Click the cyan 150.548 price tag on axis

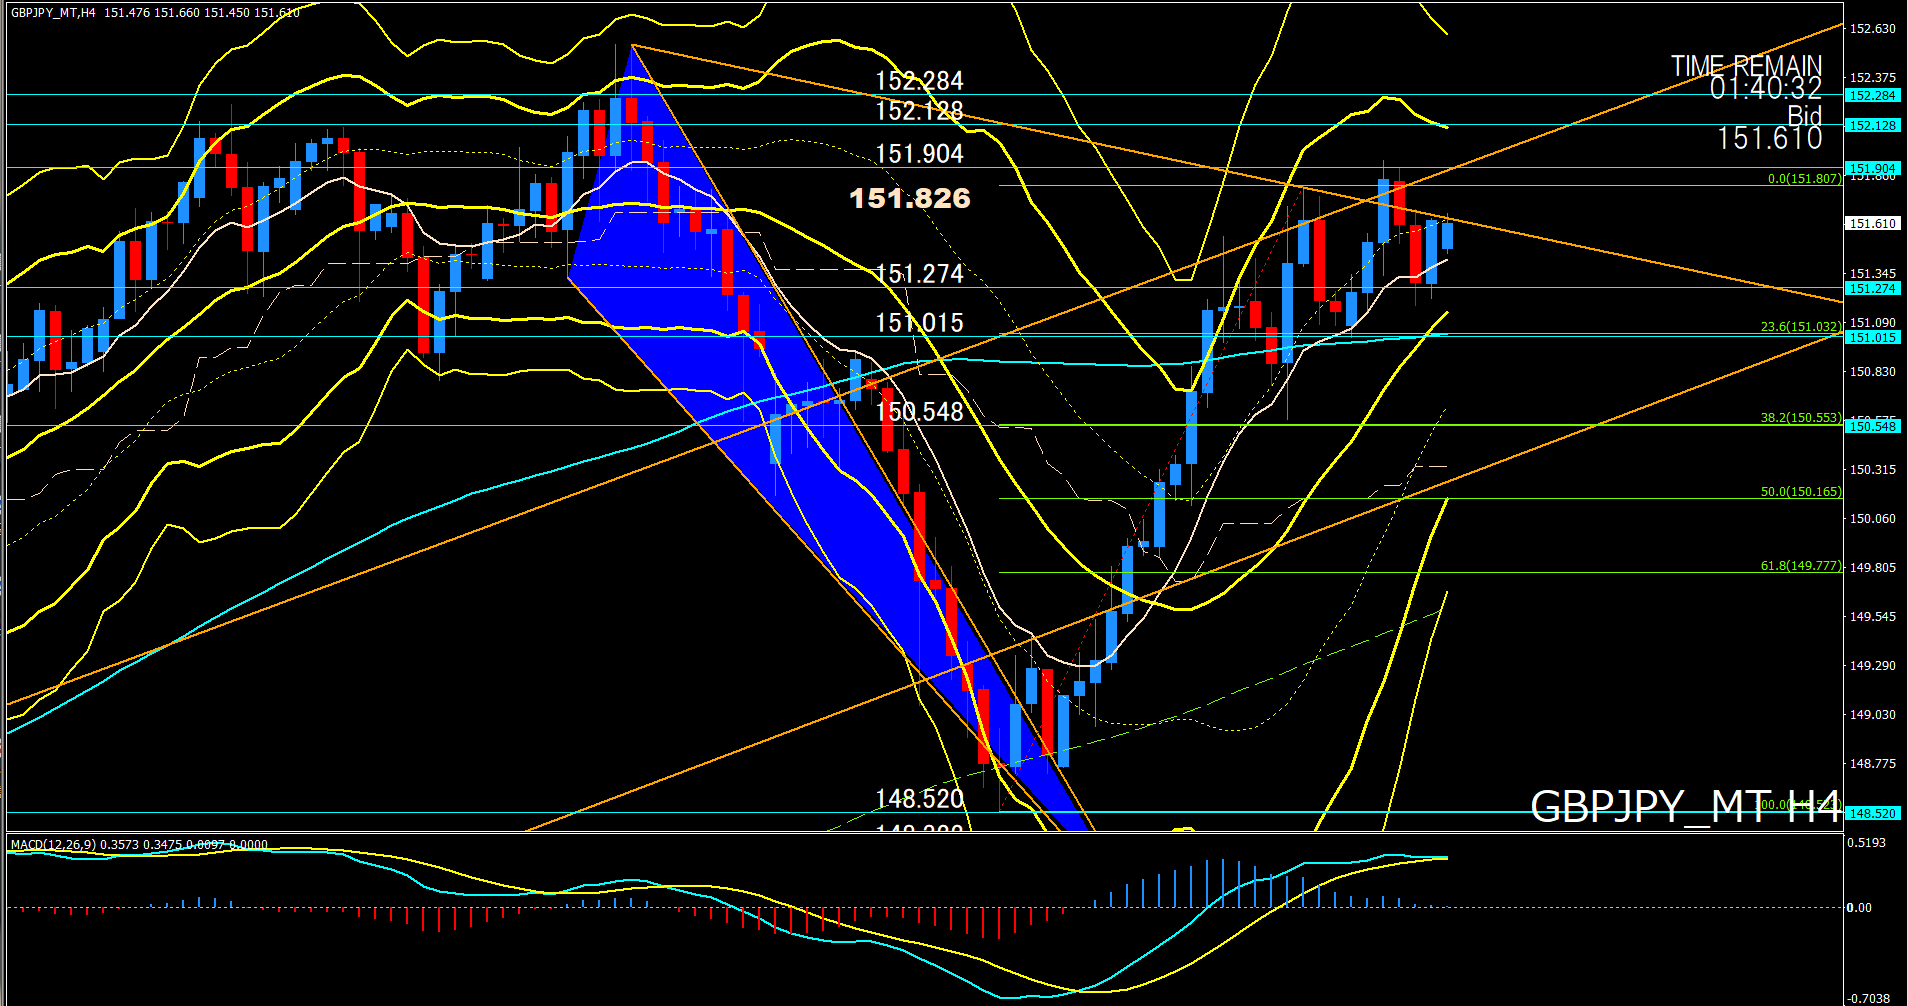[1872, 427]
